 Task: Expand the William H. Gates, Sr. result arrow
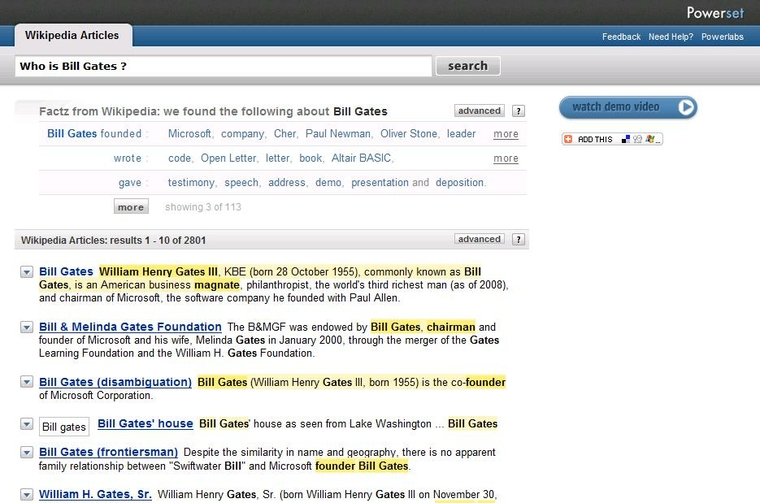tap(27, 494)
